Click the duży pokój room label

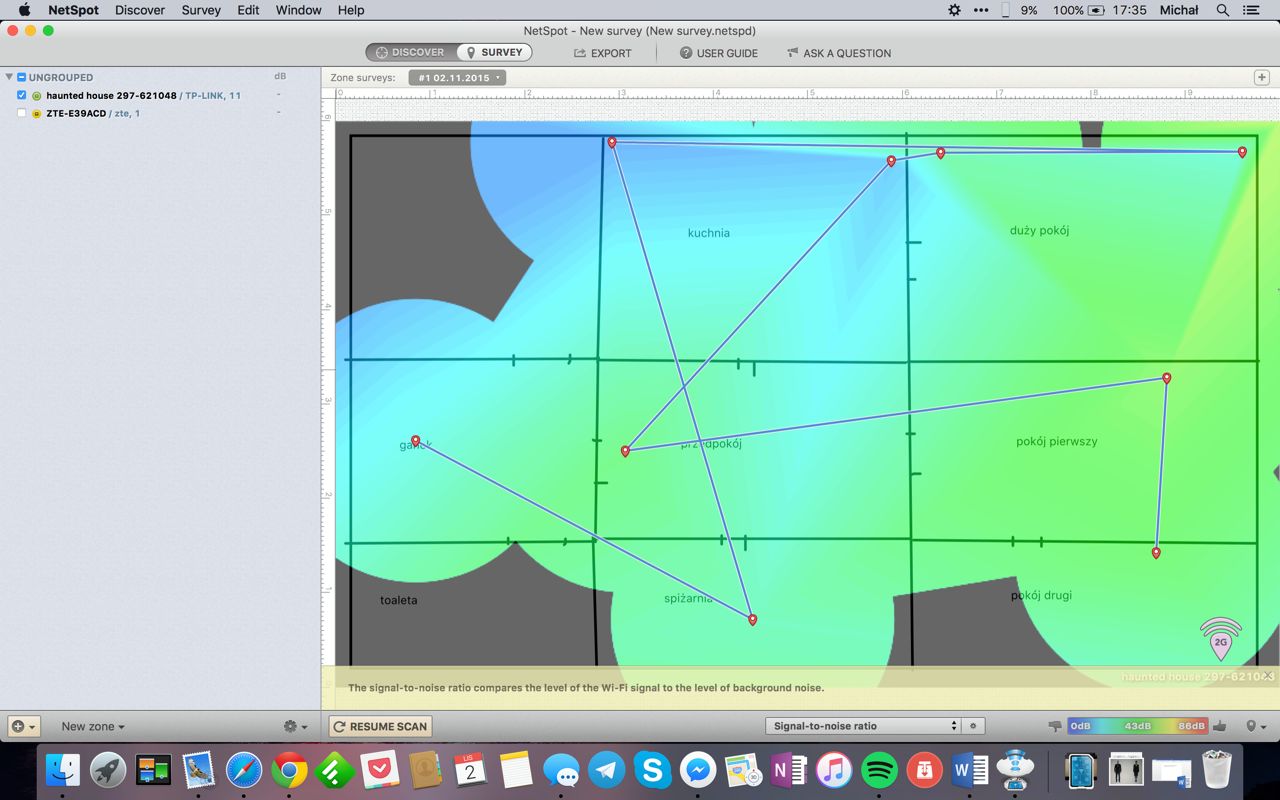pyautogui.click(x=1039, y=231)
